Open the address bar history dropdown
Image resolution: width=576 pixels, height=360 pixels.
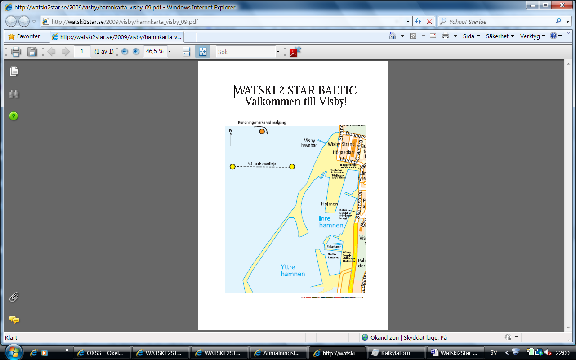coord(408,22)
